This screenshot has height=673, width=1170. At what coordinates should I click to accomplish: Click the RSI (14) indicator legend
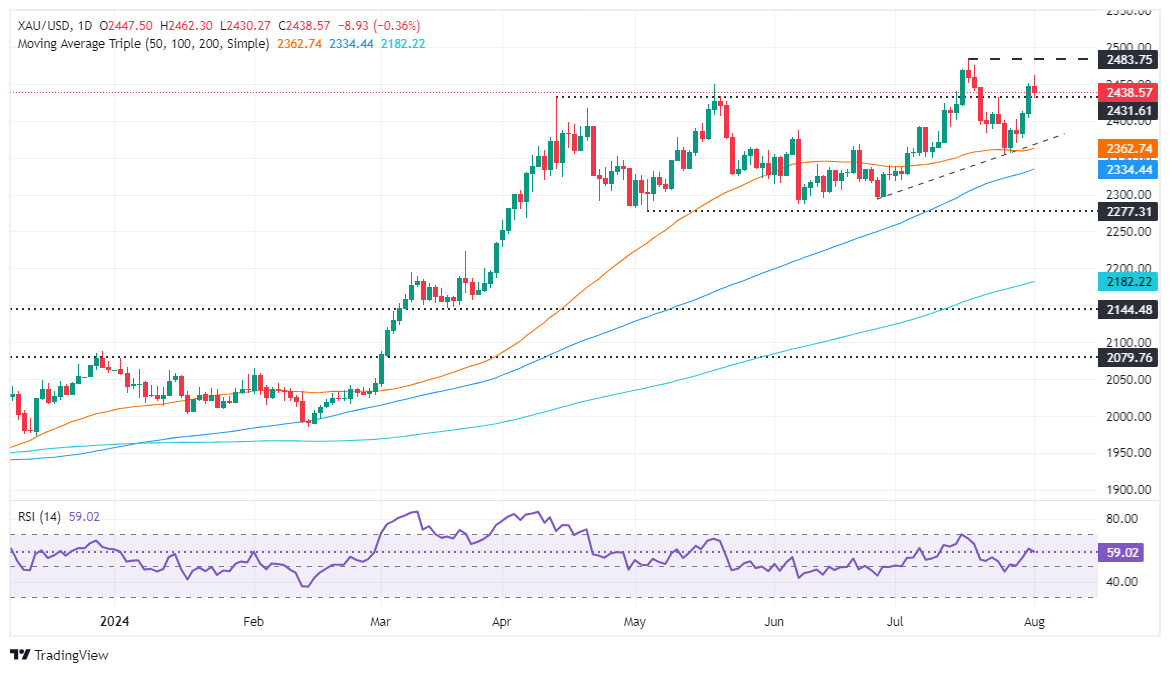click(41, 516)
